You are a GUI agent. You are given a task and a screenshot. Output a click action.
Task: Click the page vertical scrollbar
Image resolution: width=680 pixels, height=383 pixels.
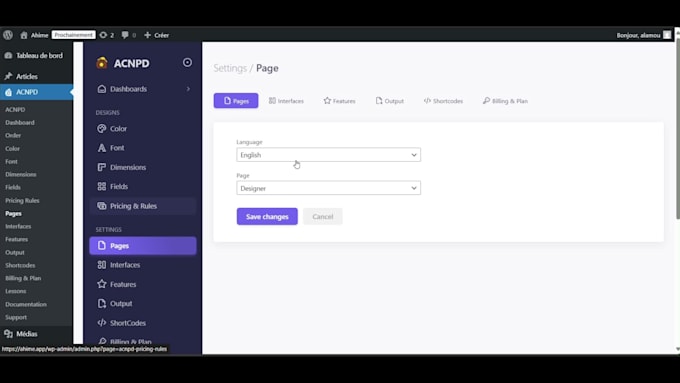[x=677, y=130]
